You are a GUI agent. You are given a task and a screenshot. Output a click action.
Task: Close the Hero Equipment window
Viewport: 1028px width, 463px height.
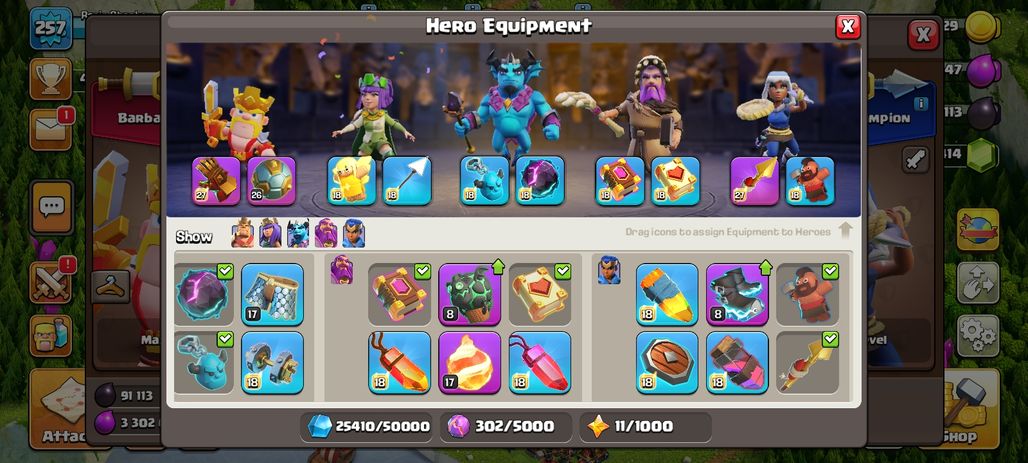click(848, 26)
